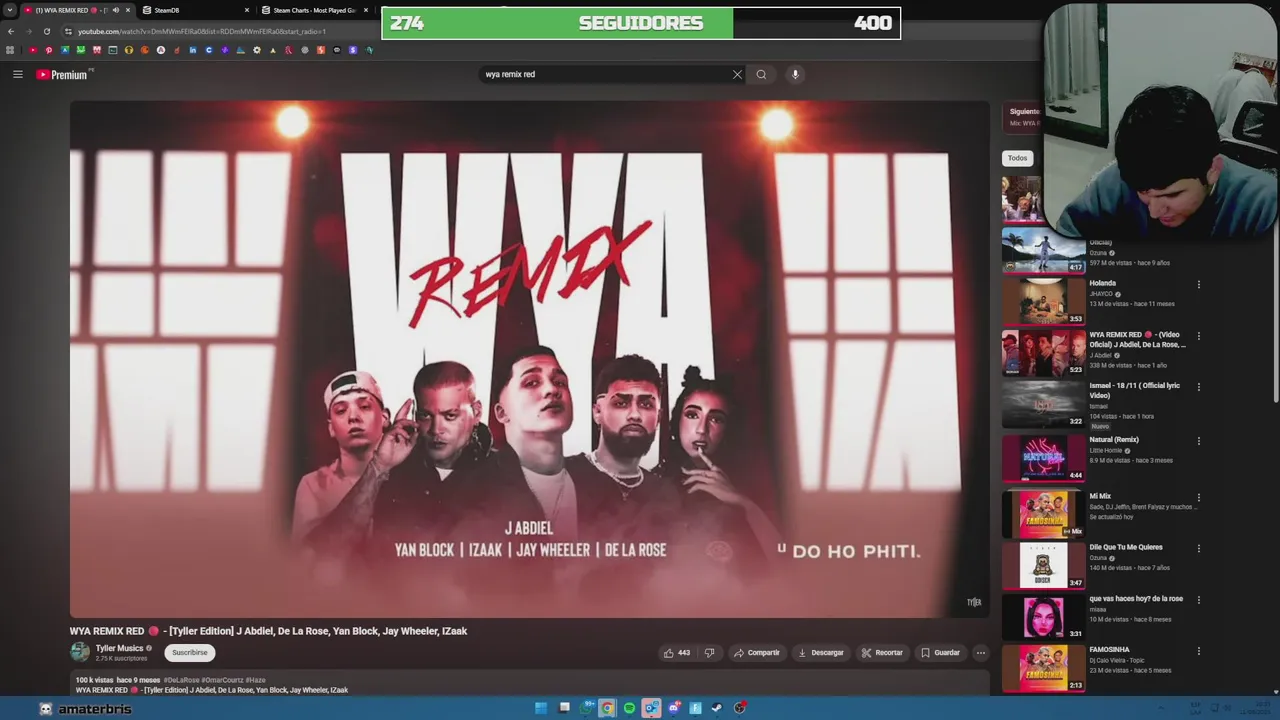Screen dimensions: 1280x720
Task: Like the video with thumbs-up 443
Action: (x=677, y=653)
